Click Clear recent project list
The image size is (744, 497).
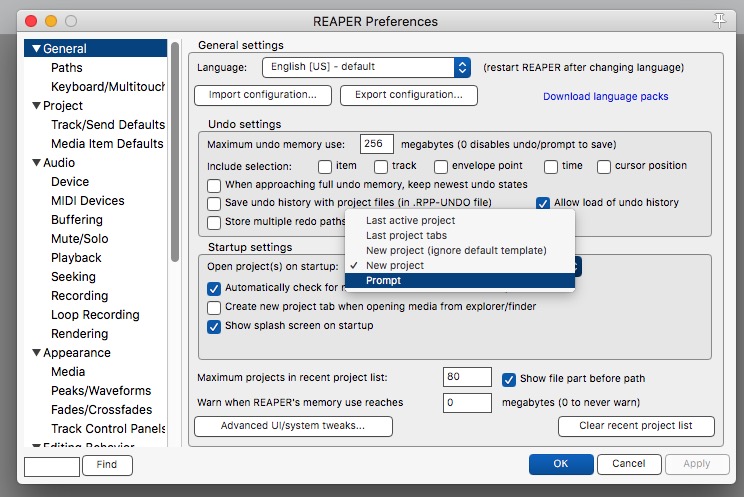(x=636, y=426)
